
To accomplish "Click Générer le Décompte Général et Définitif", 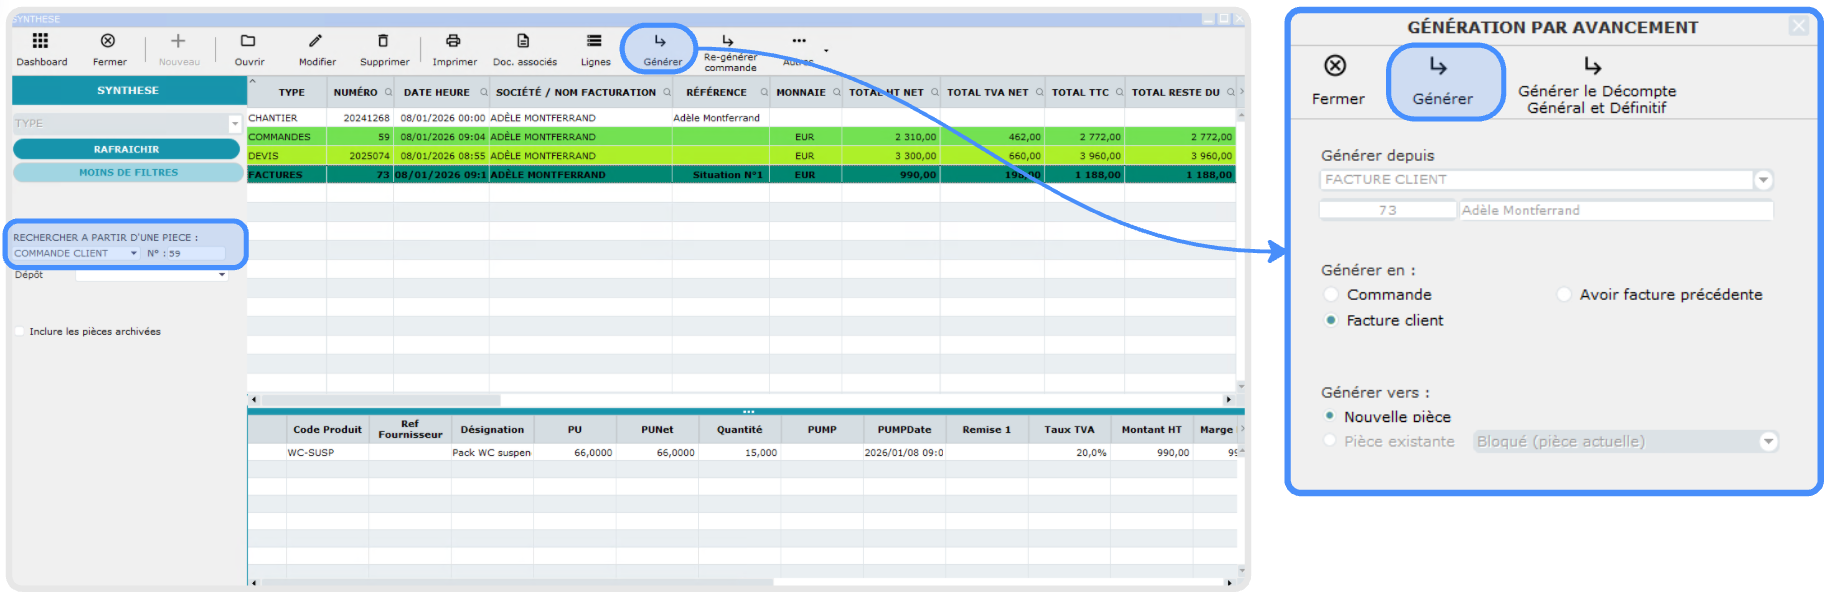I will [x=1595, y=66].
